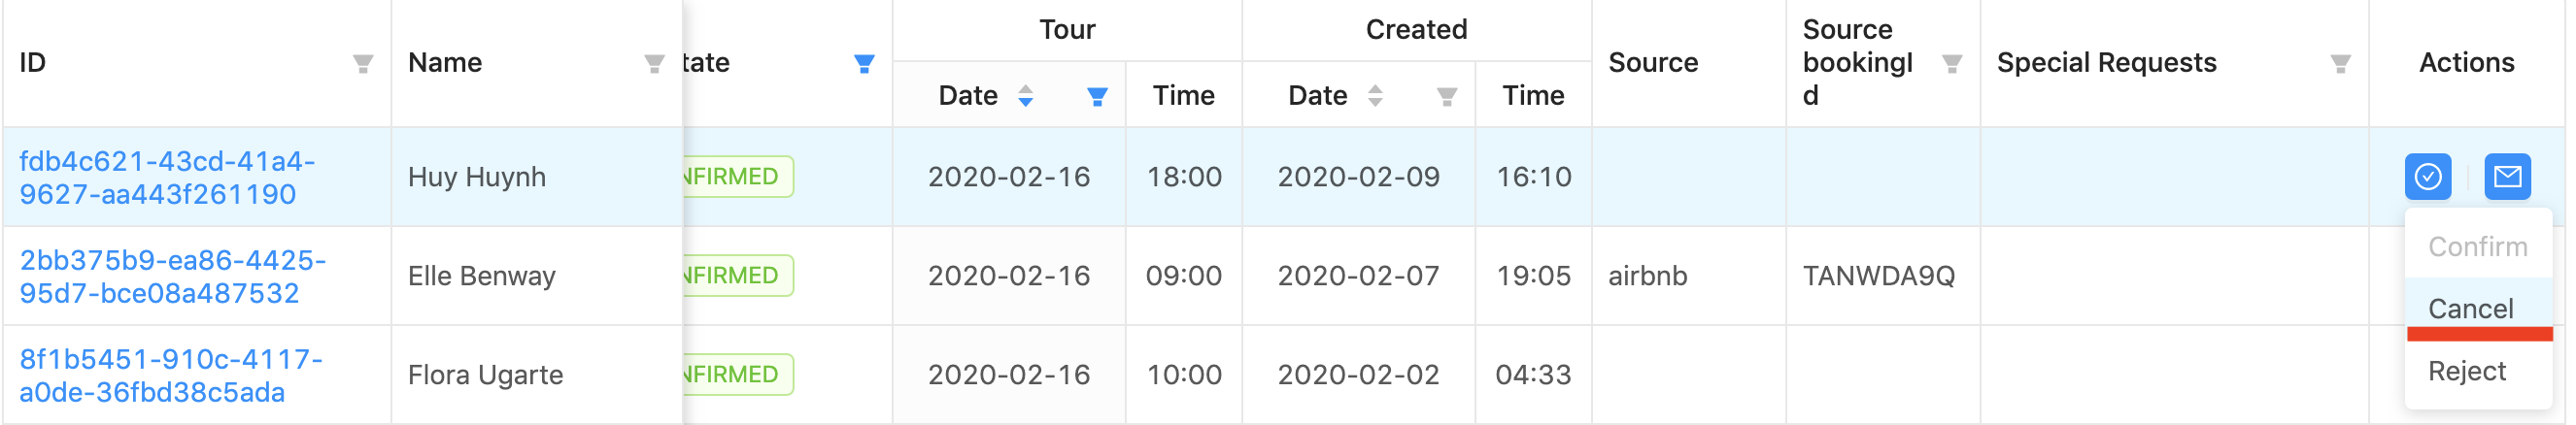Viewport: 2576px width, 425px height.
Task: Click the checkmark action button for Huy Huynh
Action: [x=2427, y=177]
